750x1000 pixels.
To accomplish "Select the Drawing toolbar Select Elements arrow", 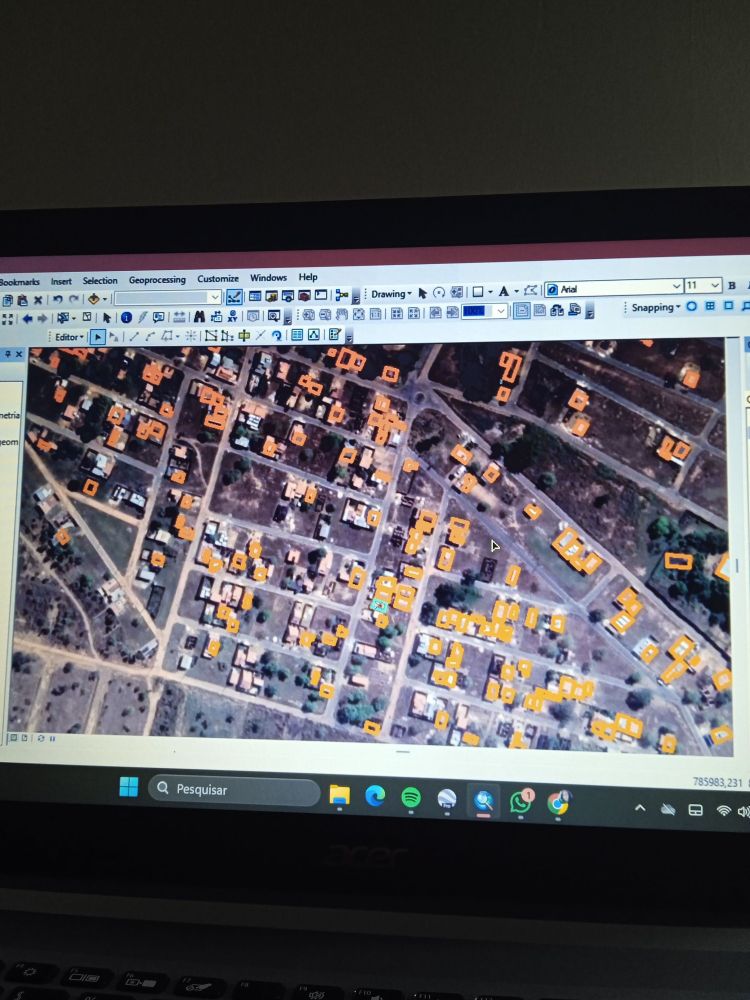I will coord(422,293).
